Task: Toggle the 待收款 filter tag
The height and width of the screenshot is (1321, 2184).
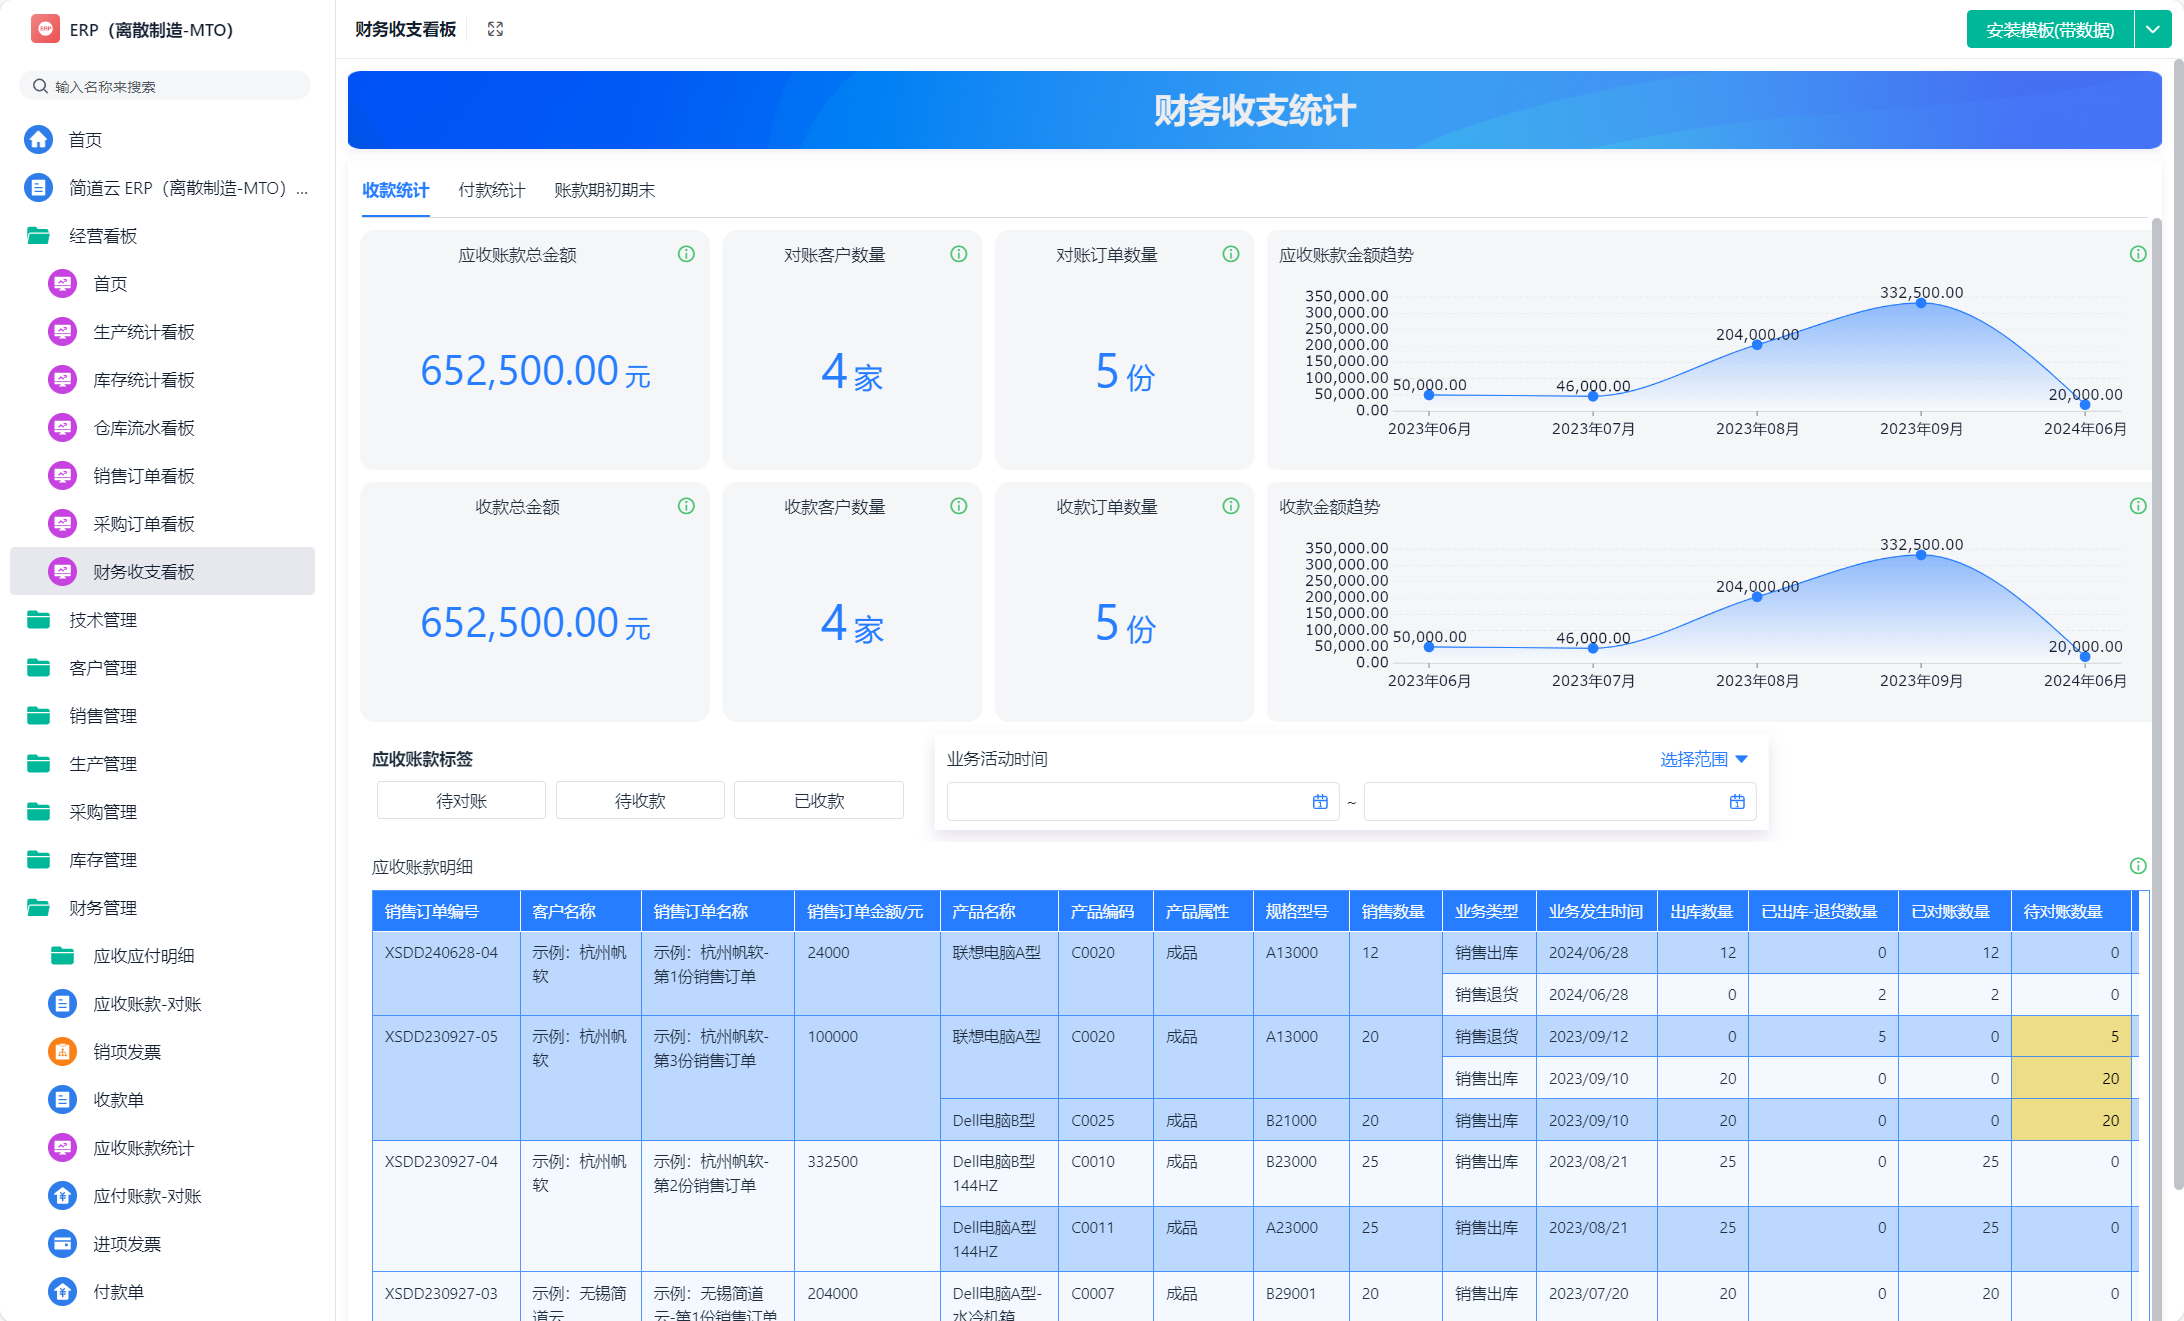Action: click(640, 801)
